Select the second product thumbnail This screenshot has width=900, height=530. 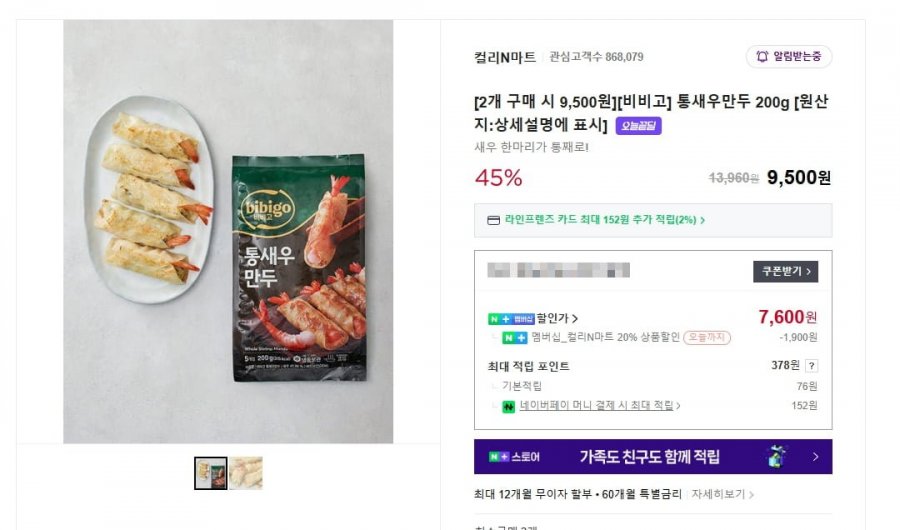[246, 473]
